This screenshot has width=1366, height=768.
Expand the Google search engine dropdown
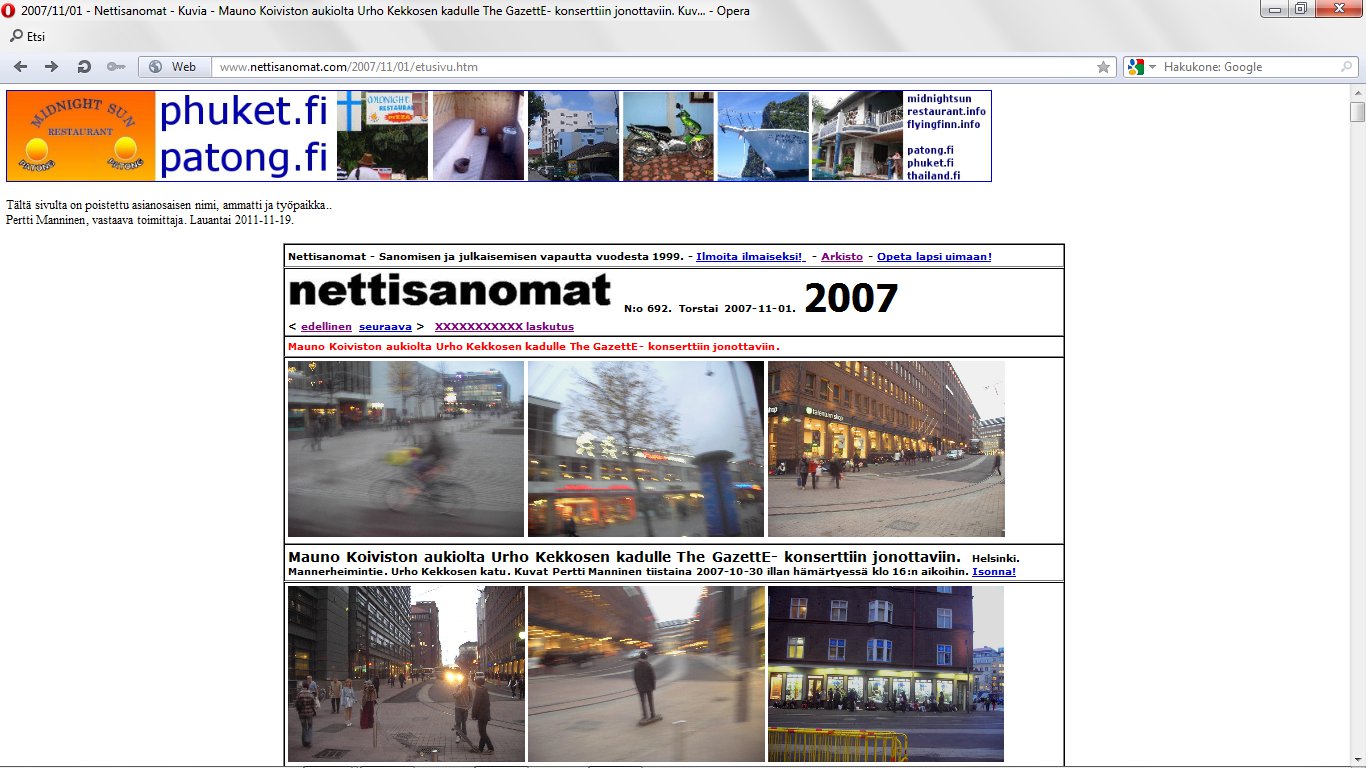coord(1152,67)
